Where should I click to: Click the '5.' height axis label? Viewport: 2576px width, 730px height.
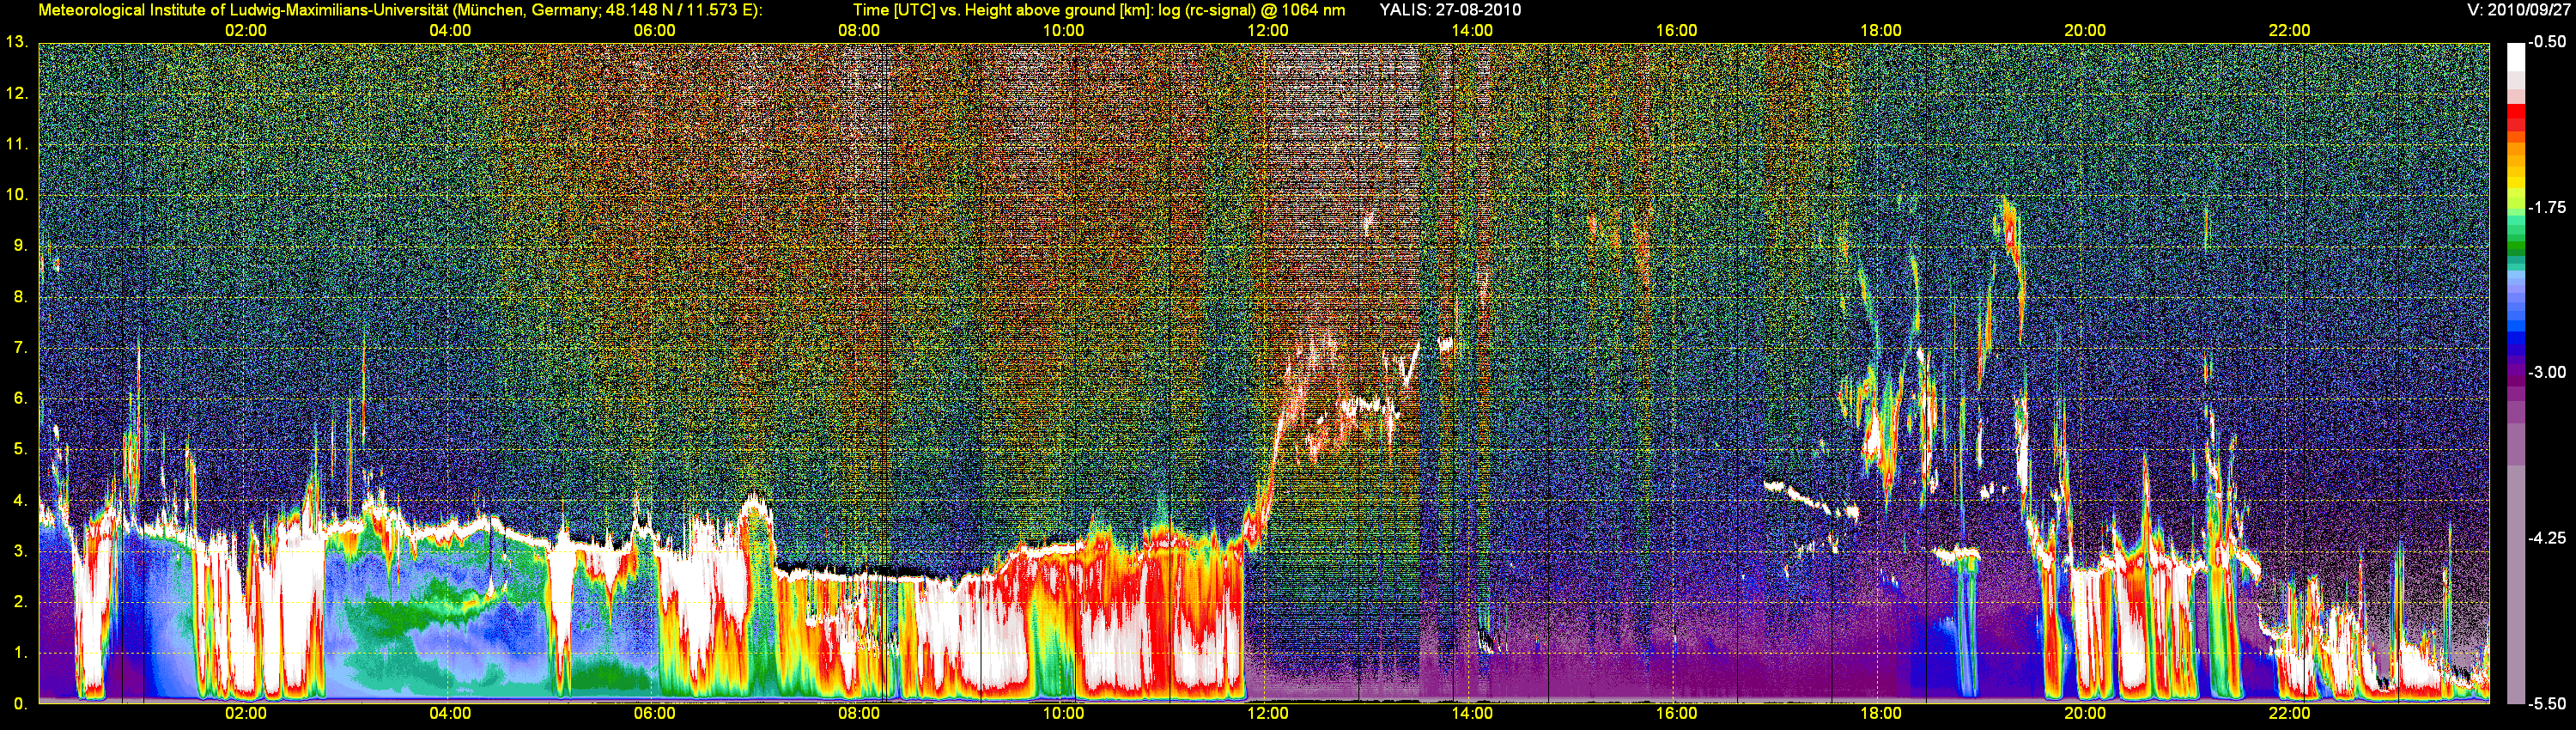click(20, 449)
